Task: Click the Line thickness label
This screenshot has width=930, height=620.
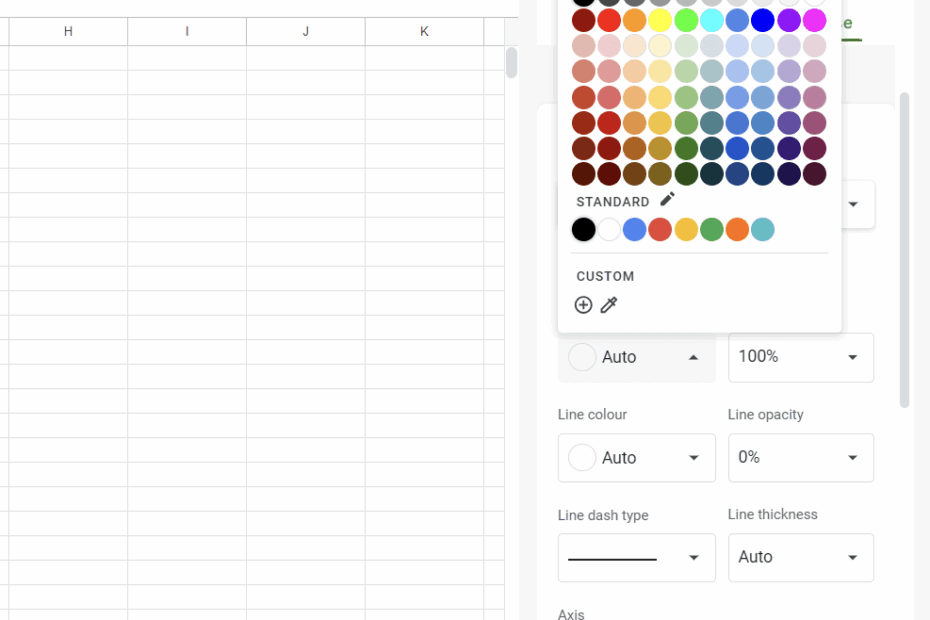Action: [x=772, y=514]
